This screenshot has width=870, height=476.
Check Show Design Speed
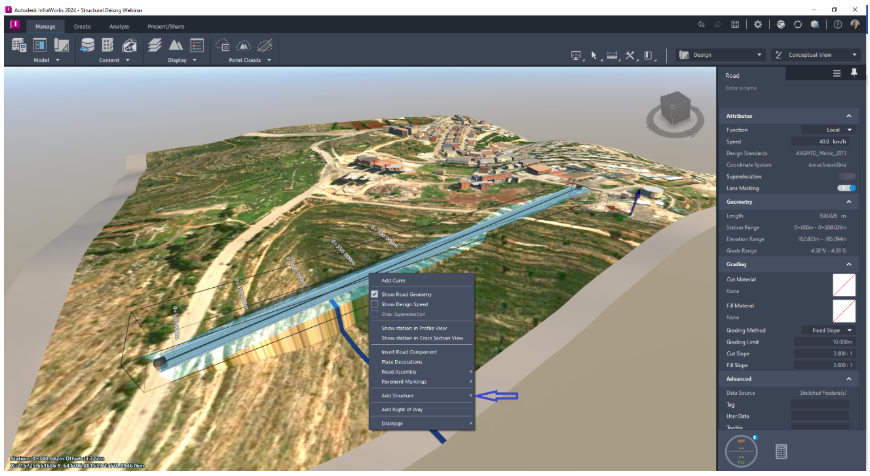[375, 304]
